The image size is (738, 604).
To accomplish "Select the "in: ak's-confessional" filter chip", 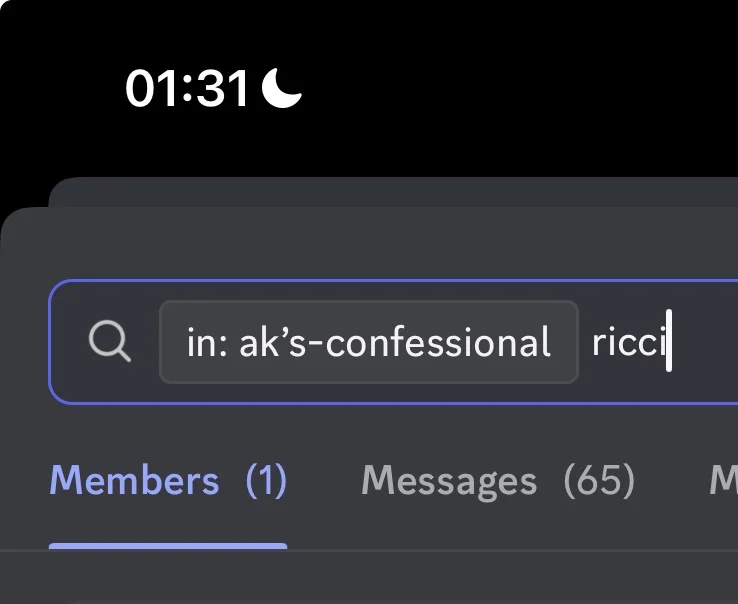I will pyautogui.click(x=369, y=342).
